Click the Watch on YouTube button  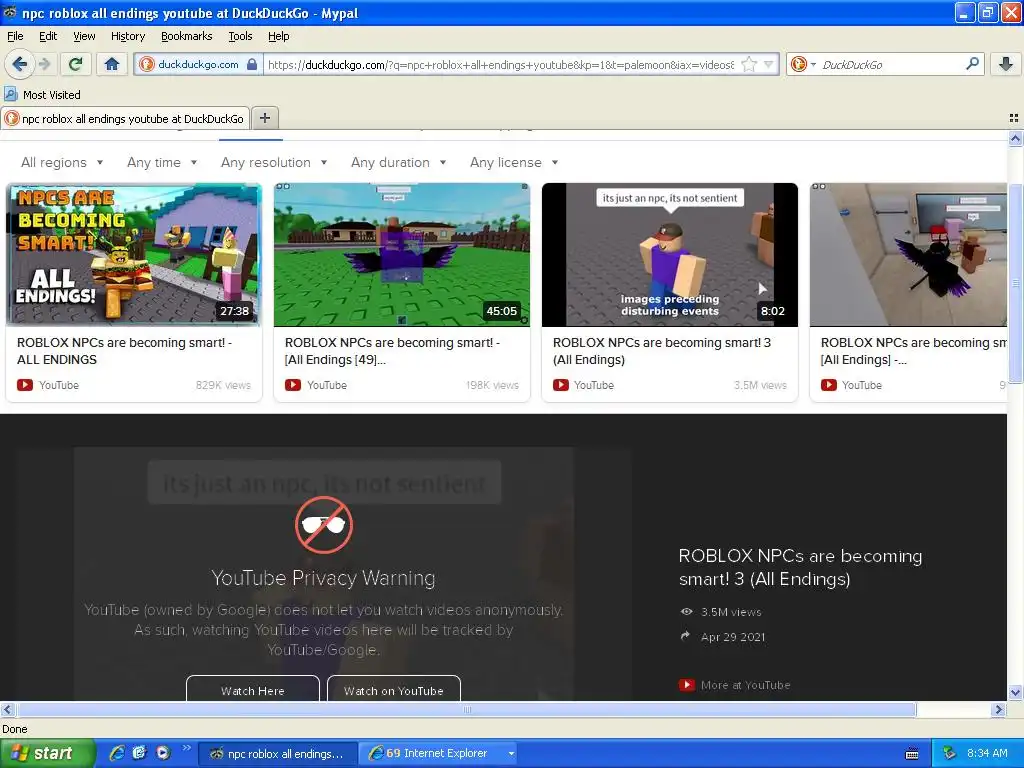[394, 690]
